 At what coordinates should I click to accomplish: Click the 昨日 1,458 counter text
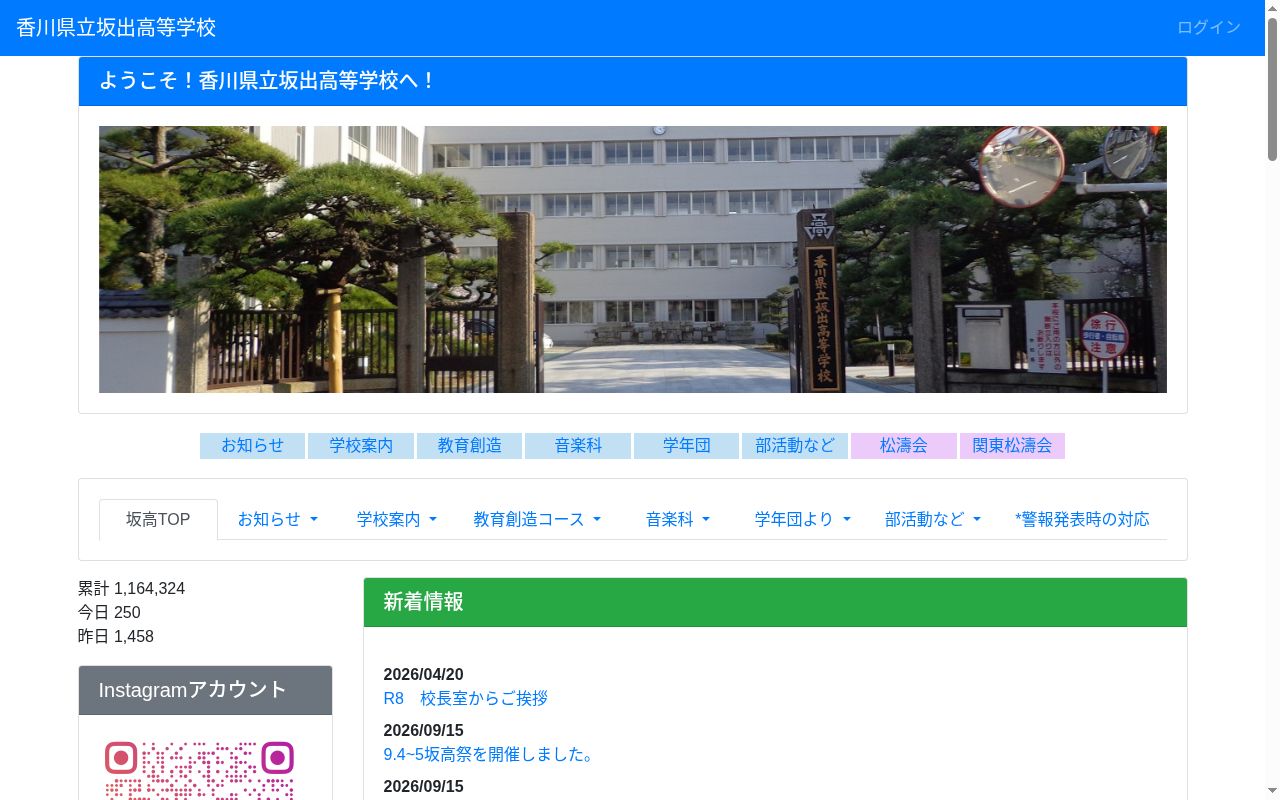coord(116,636)
